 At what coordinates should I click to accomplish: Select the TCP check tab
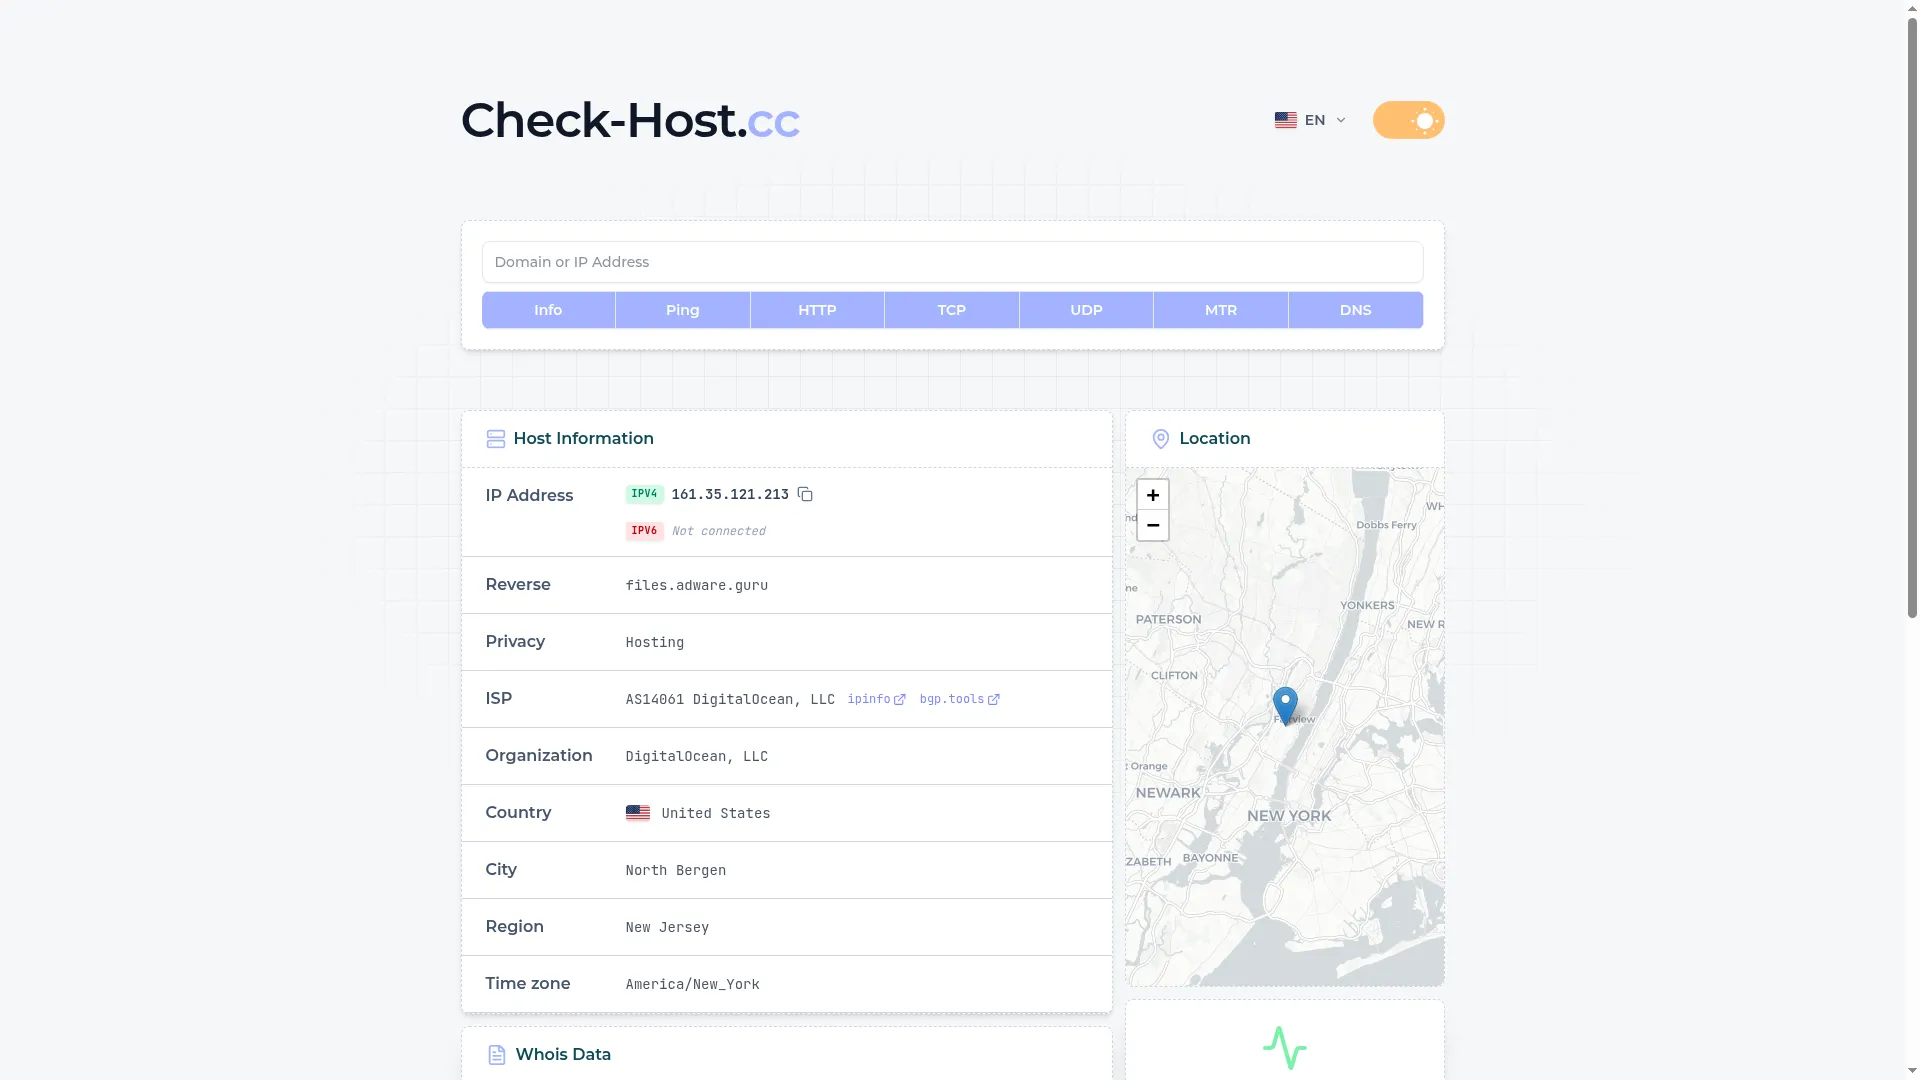pyautogui.click(x=952, y=310)
